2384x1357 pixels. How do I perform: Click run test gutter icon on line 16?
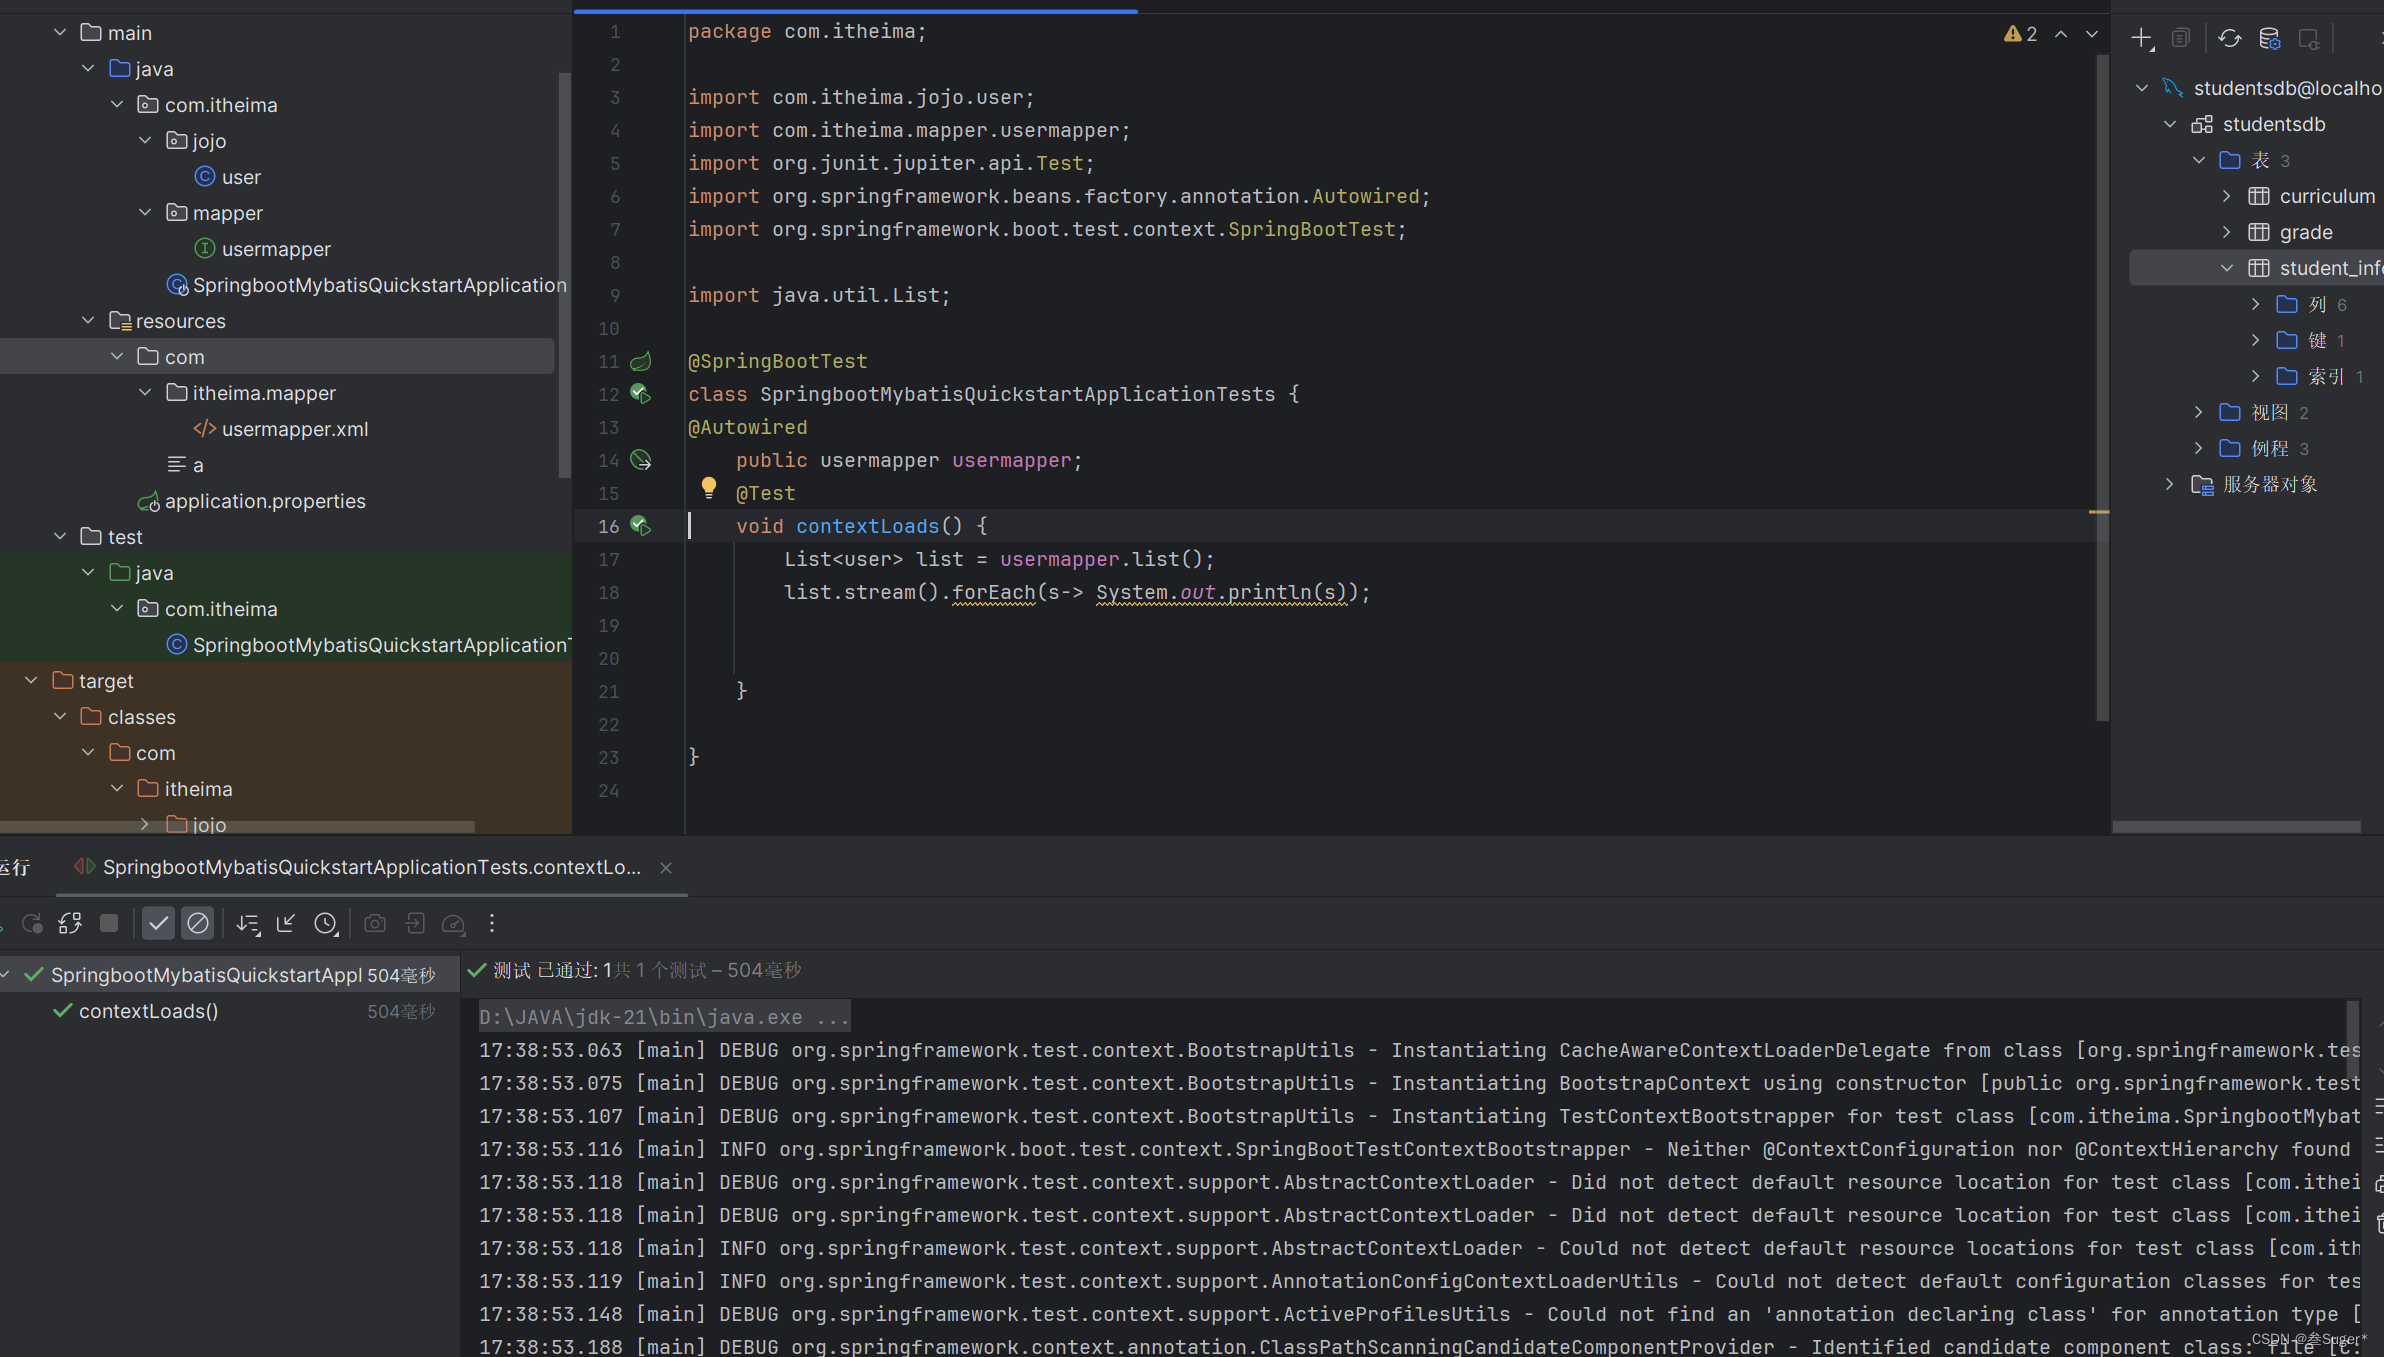(x=640, y=526)
